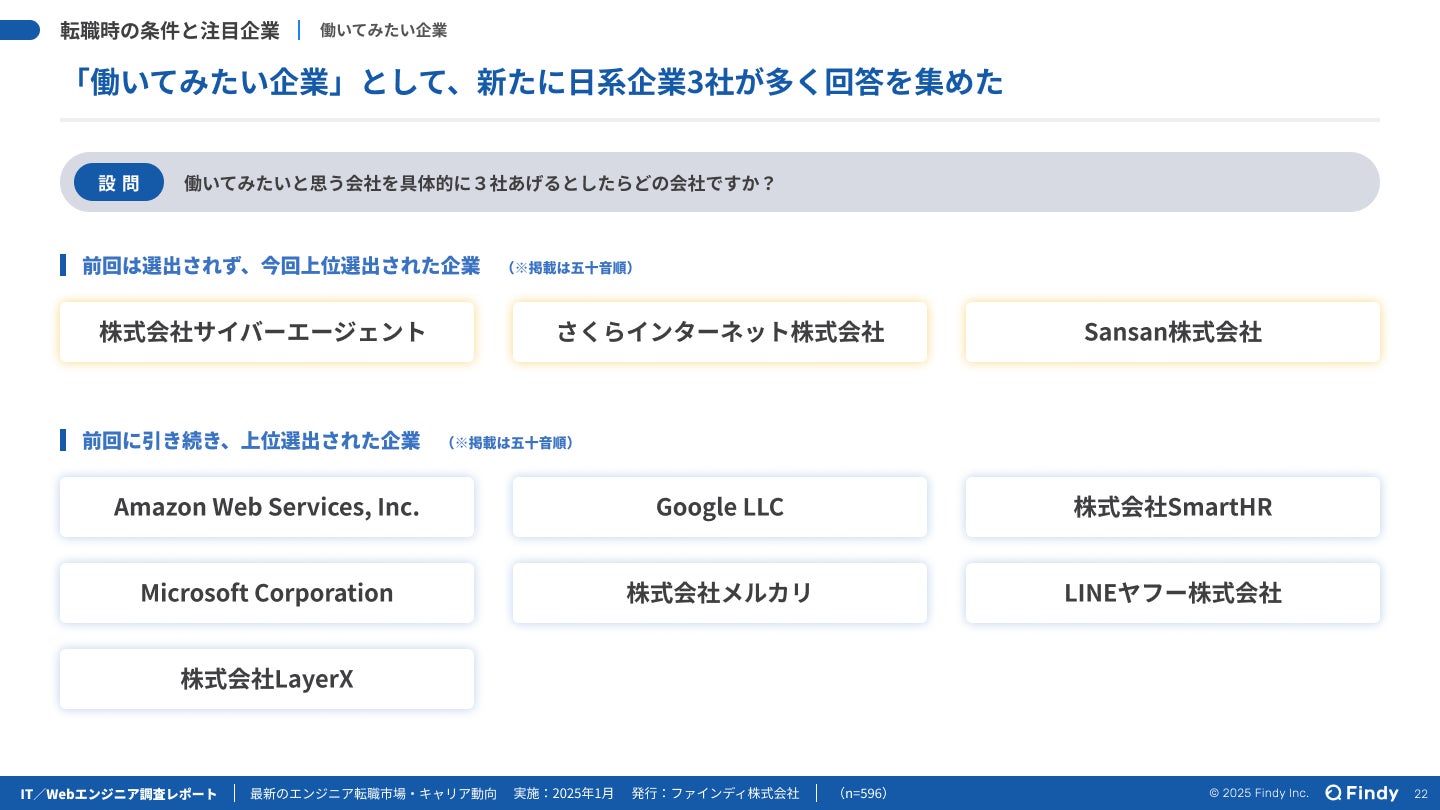Select the 株式会社サイバーエージェント card
The height and width of the screenshot is (810, 1440).
(x=267, y=332)
